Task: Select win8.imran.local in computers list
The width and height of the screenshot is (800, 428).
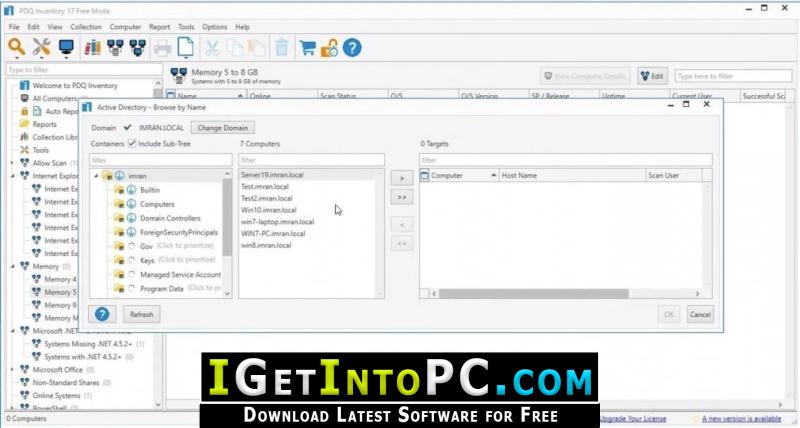Action: [x=266, y=245]
